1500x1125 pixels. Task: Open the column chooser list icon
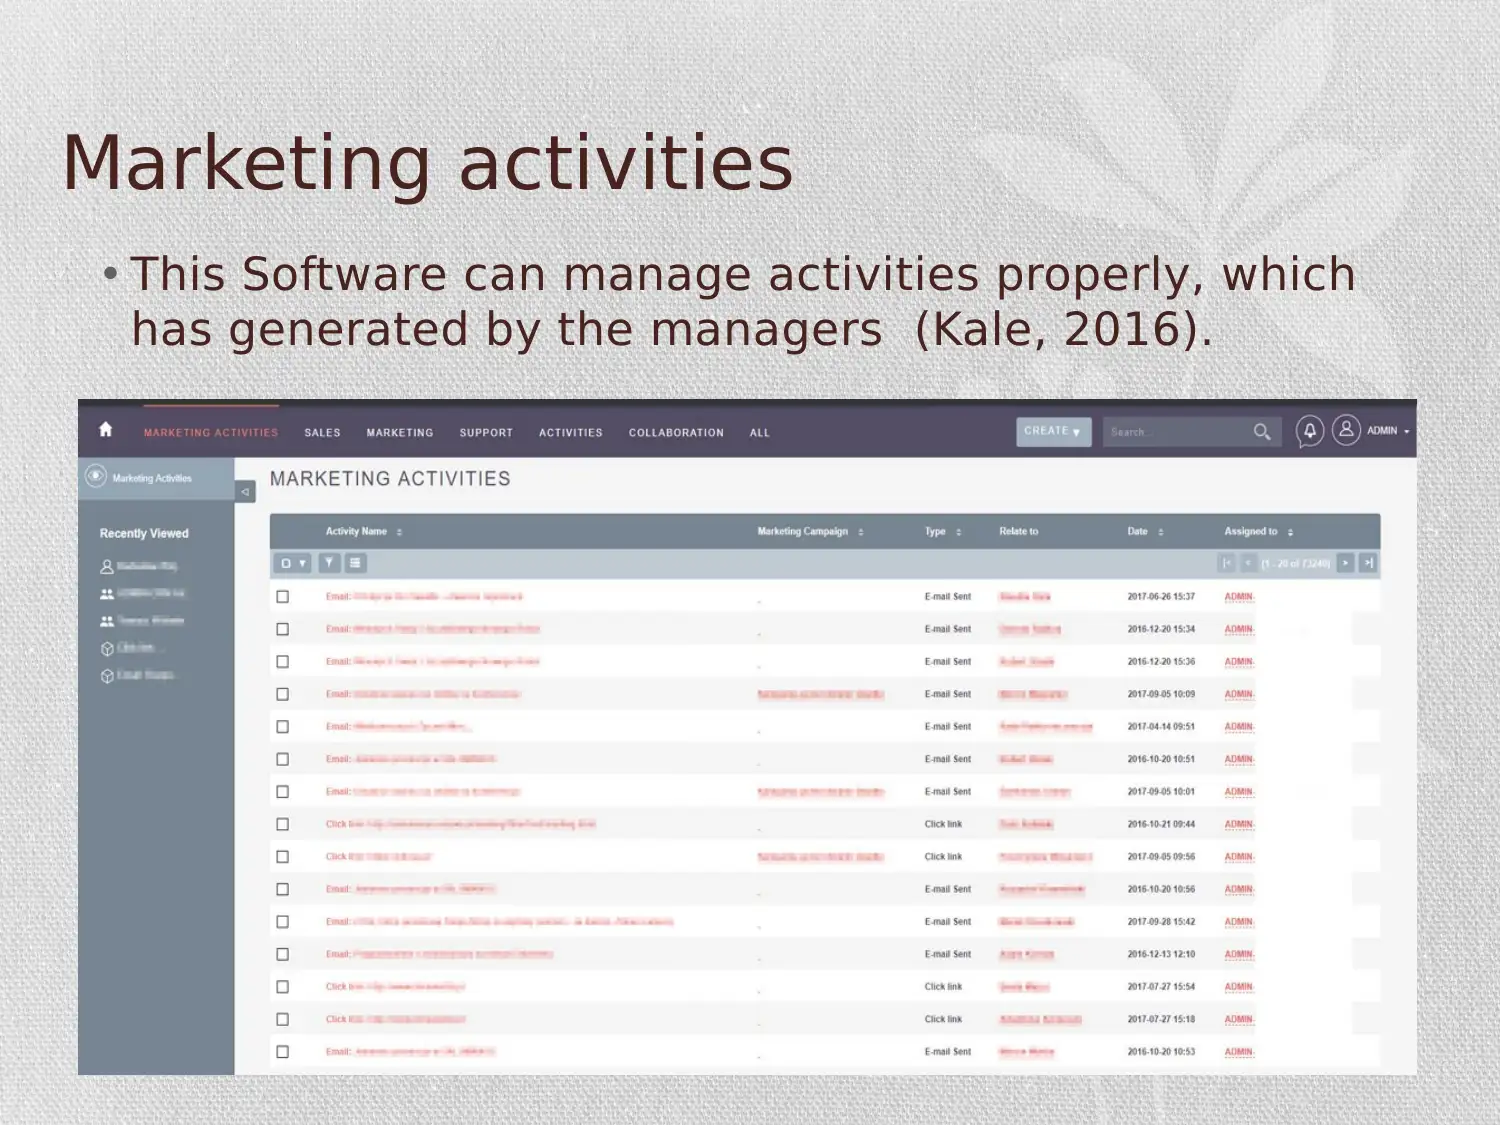tap(355, 563)
